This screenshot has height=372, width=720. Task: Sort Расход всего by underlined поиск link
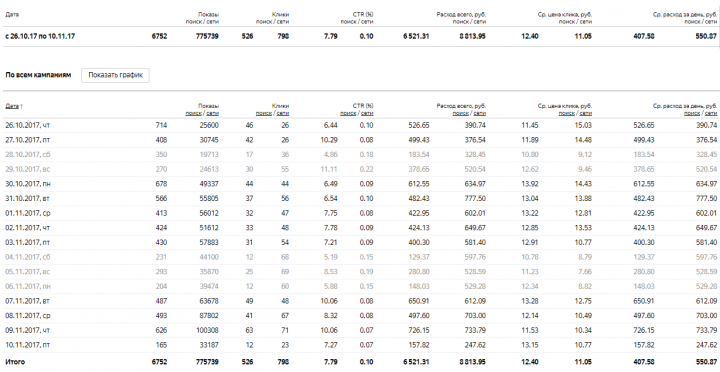(x=461, y=113)
